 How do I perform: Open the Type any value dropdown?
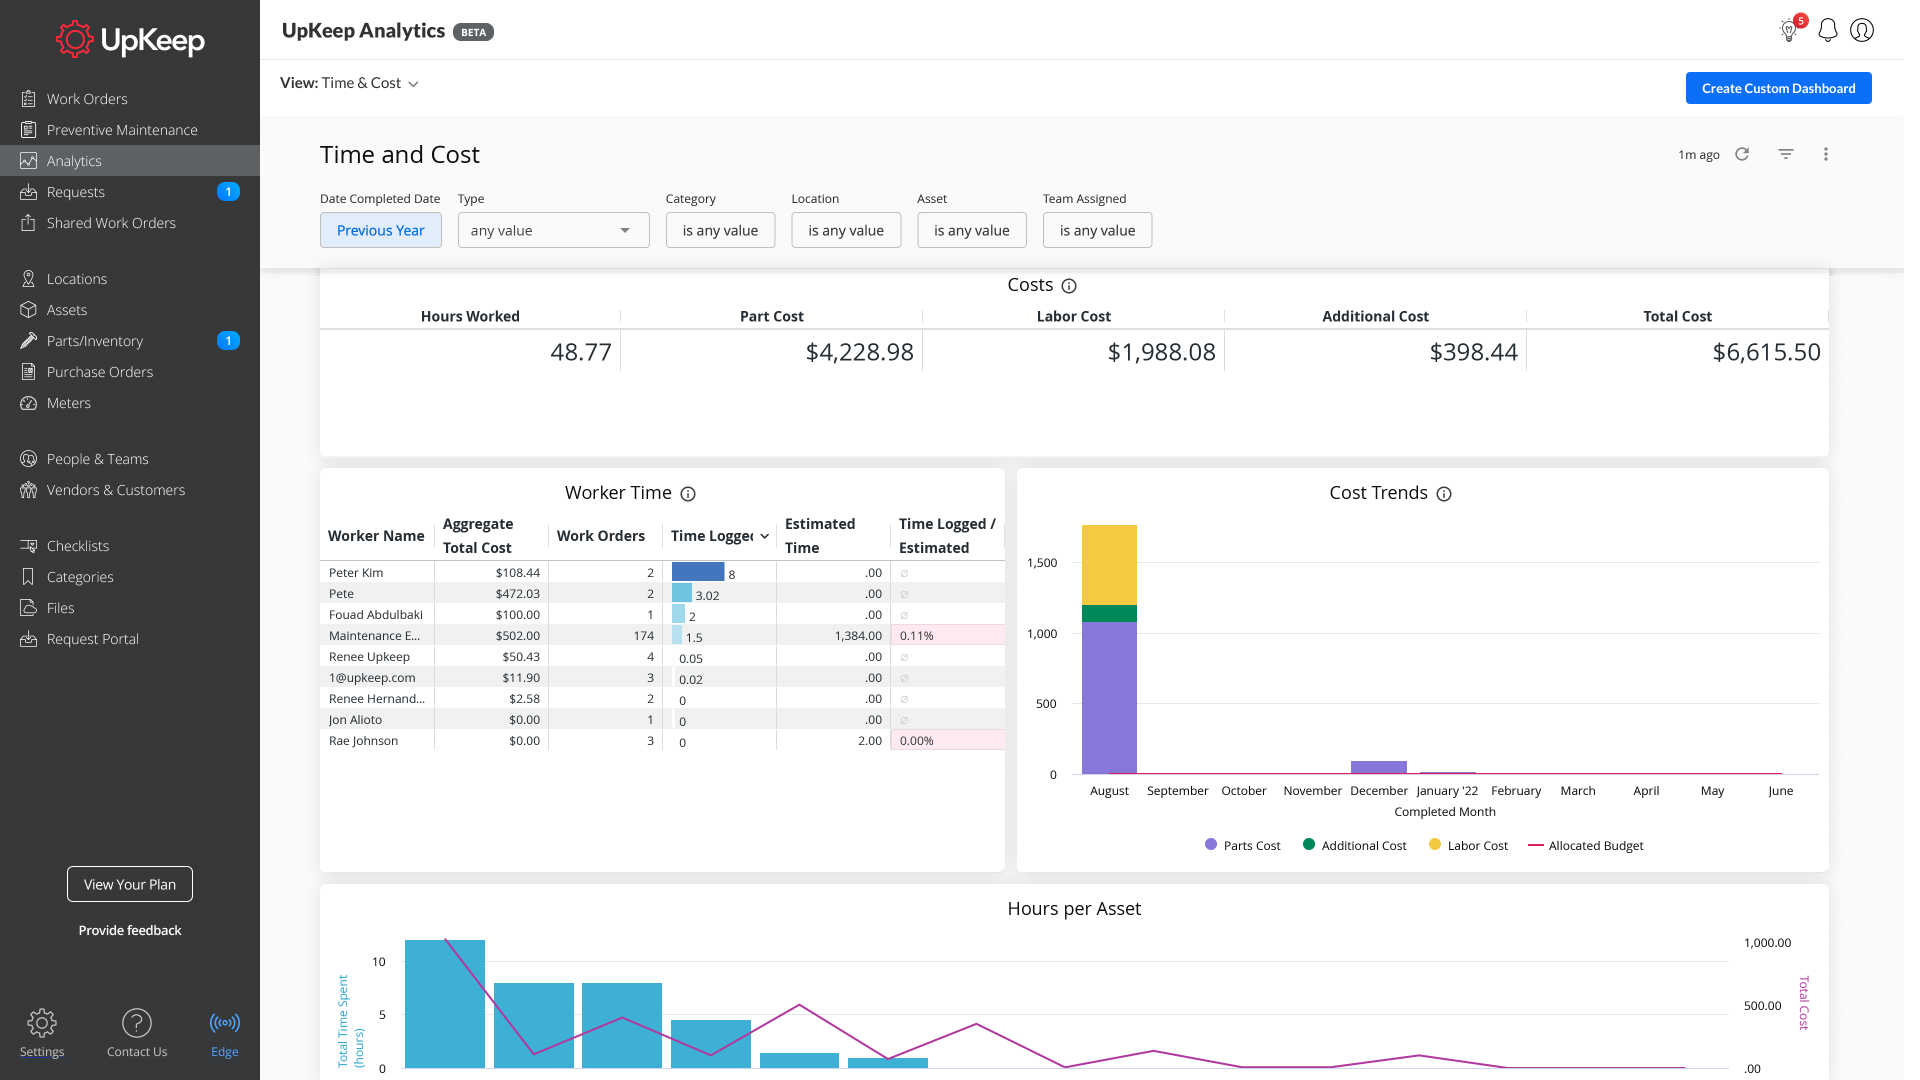(553, 230)
